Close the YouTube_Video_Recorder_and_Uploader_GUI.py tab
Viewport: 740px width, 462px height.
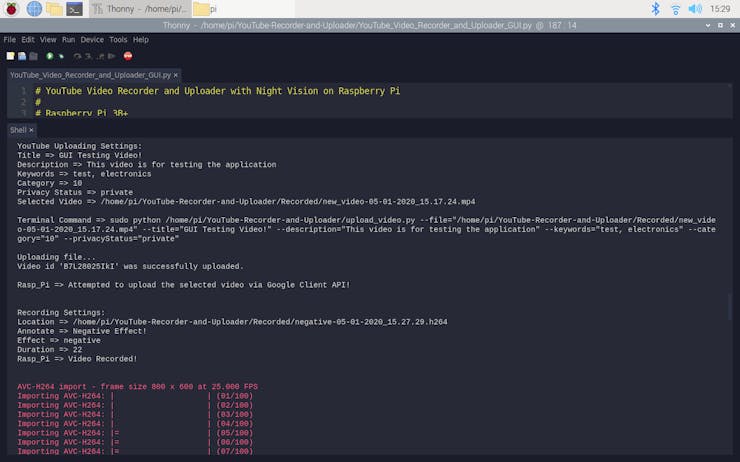click(176, 76)
